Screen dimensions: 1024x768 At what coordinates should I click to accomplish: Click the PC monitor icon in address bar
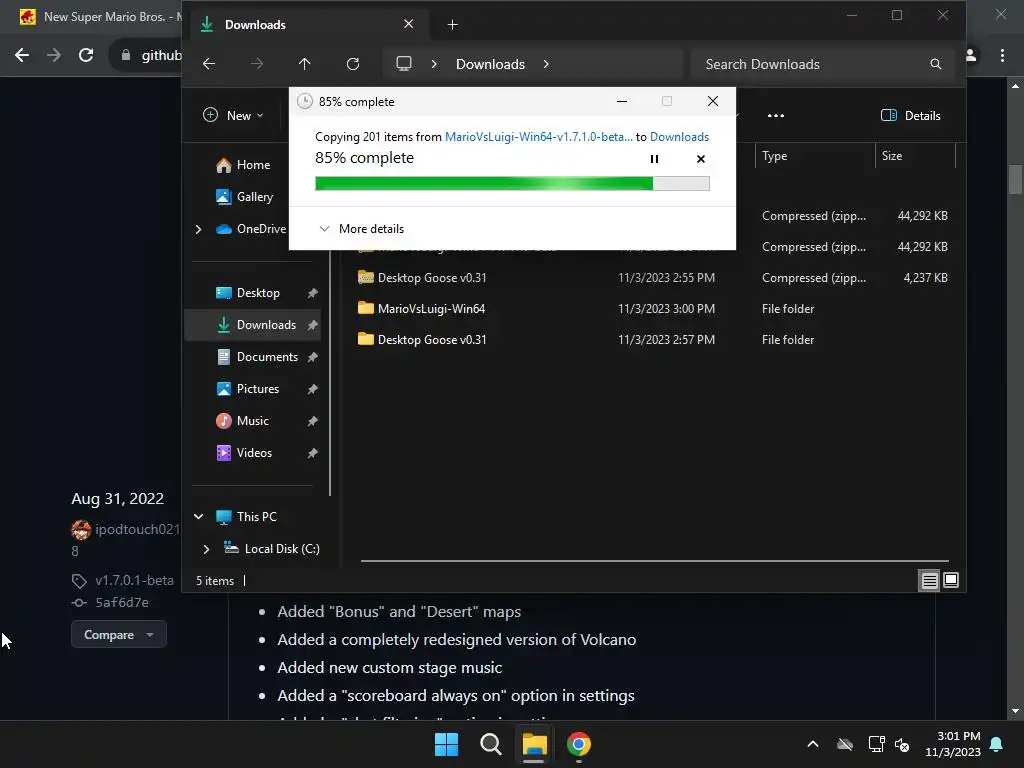[404, 64]
